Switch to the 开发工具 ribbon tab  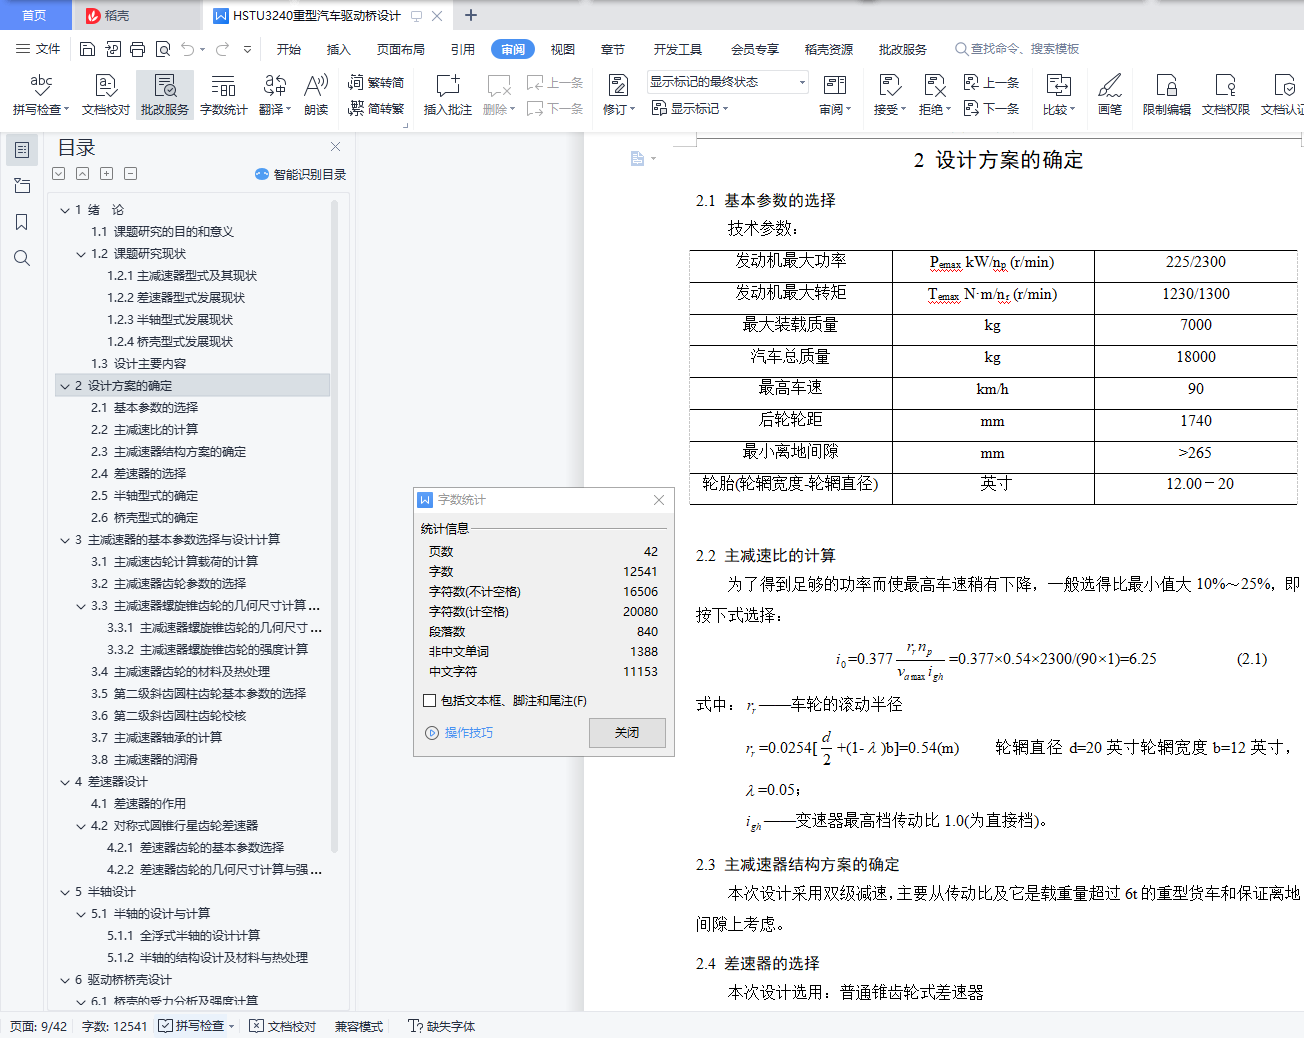coord(678,49)
